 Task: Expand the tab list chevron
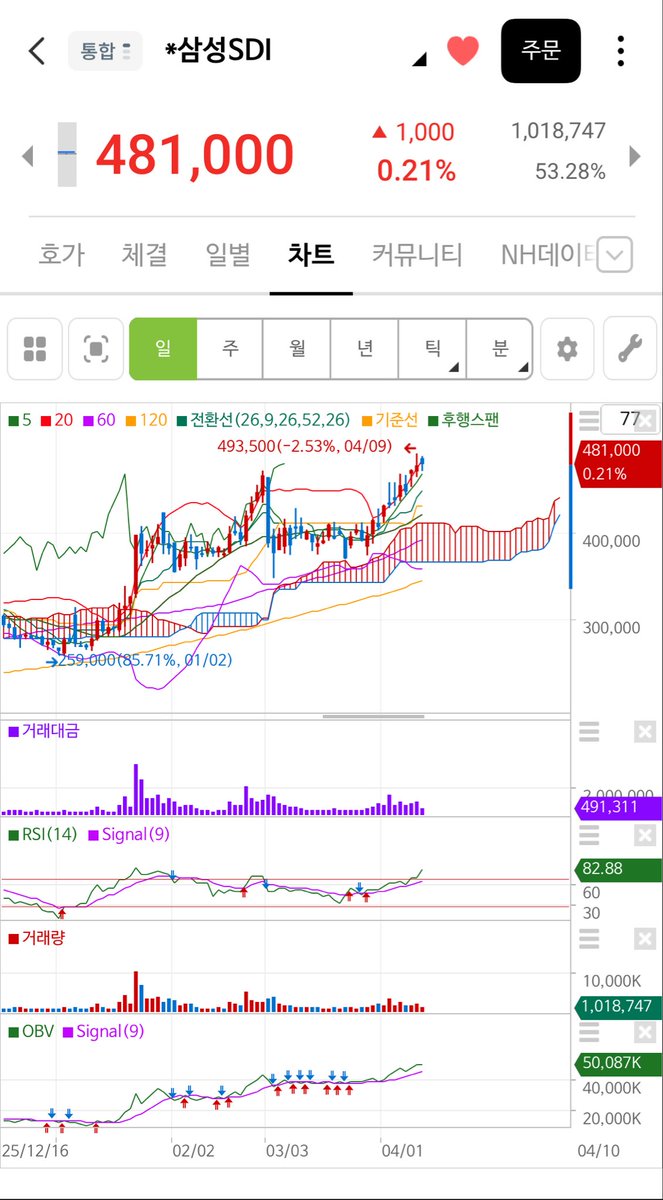click(615, 256)
